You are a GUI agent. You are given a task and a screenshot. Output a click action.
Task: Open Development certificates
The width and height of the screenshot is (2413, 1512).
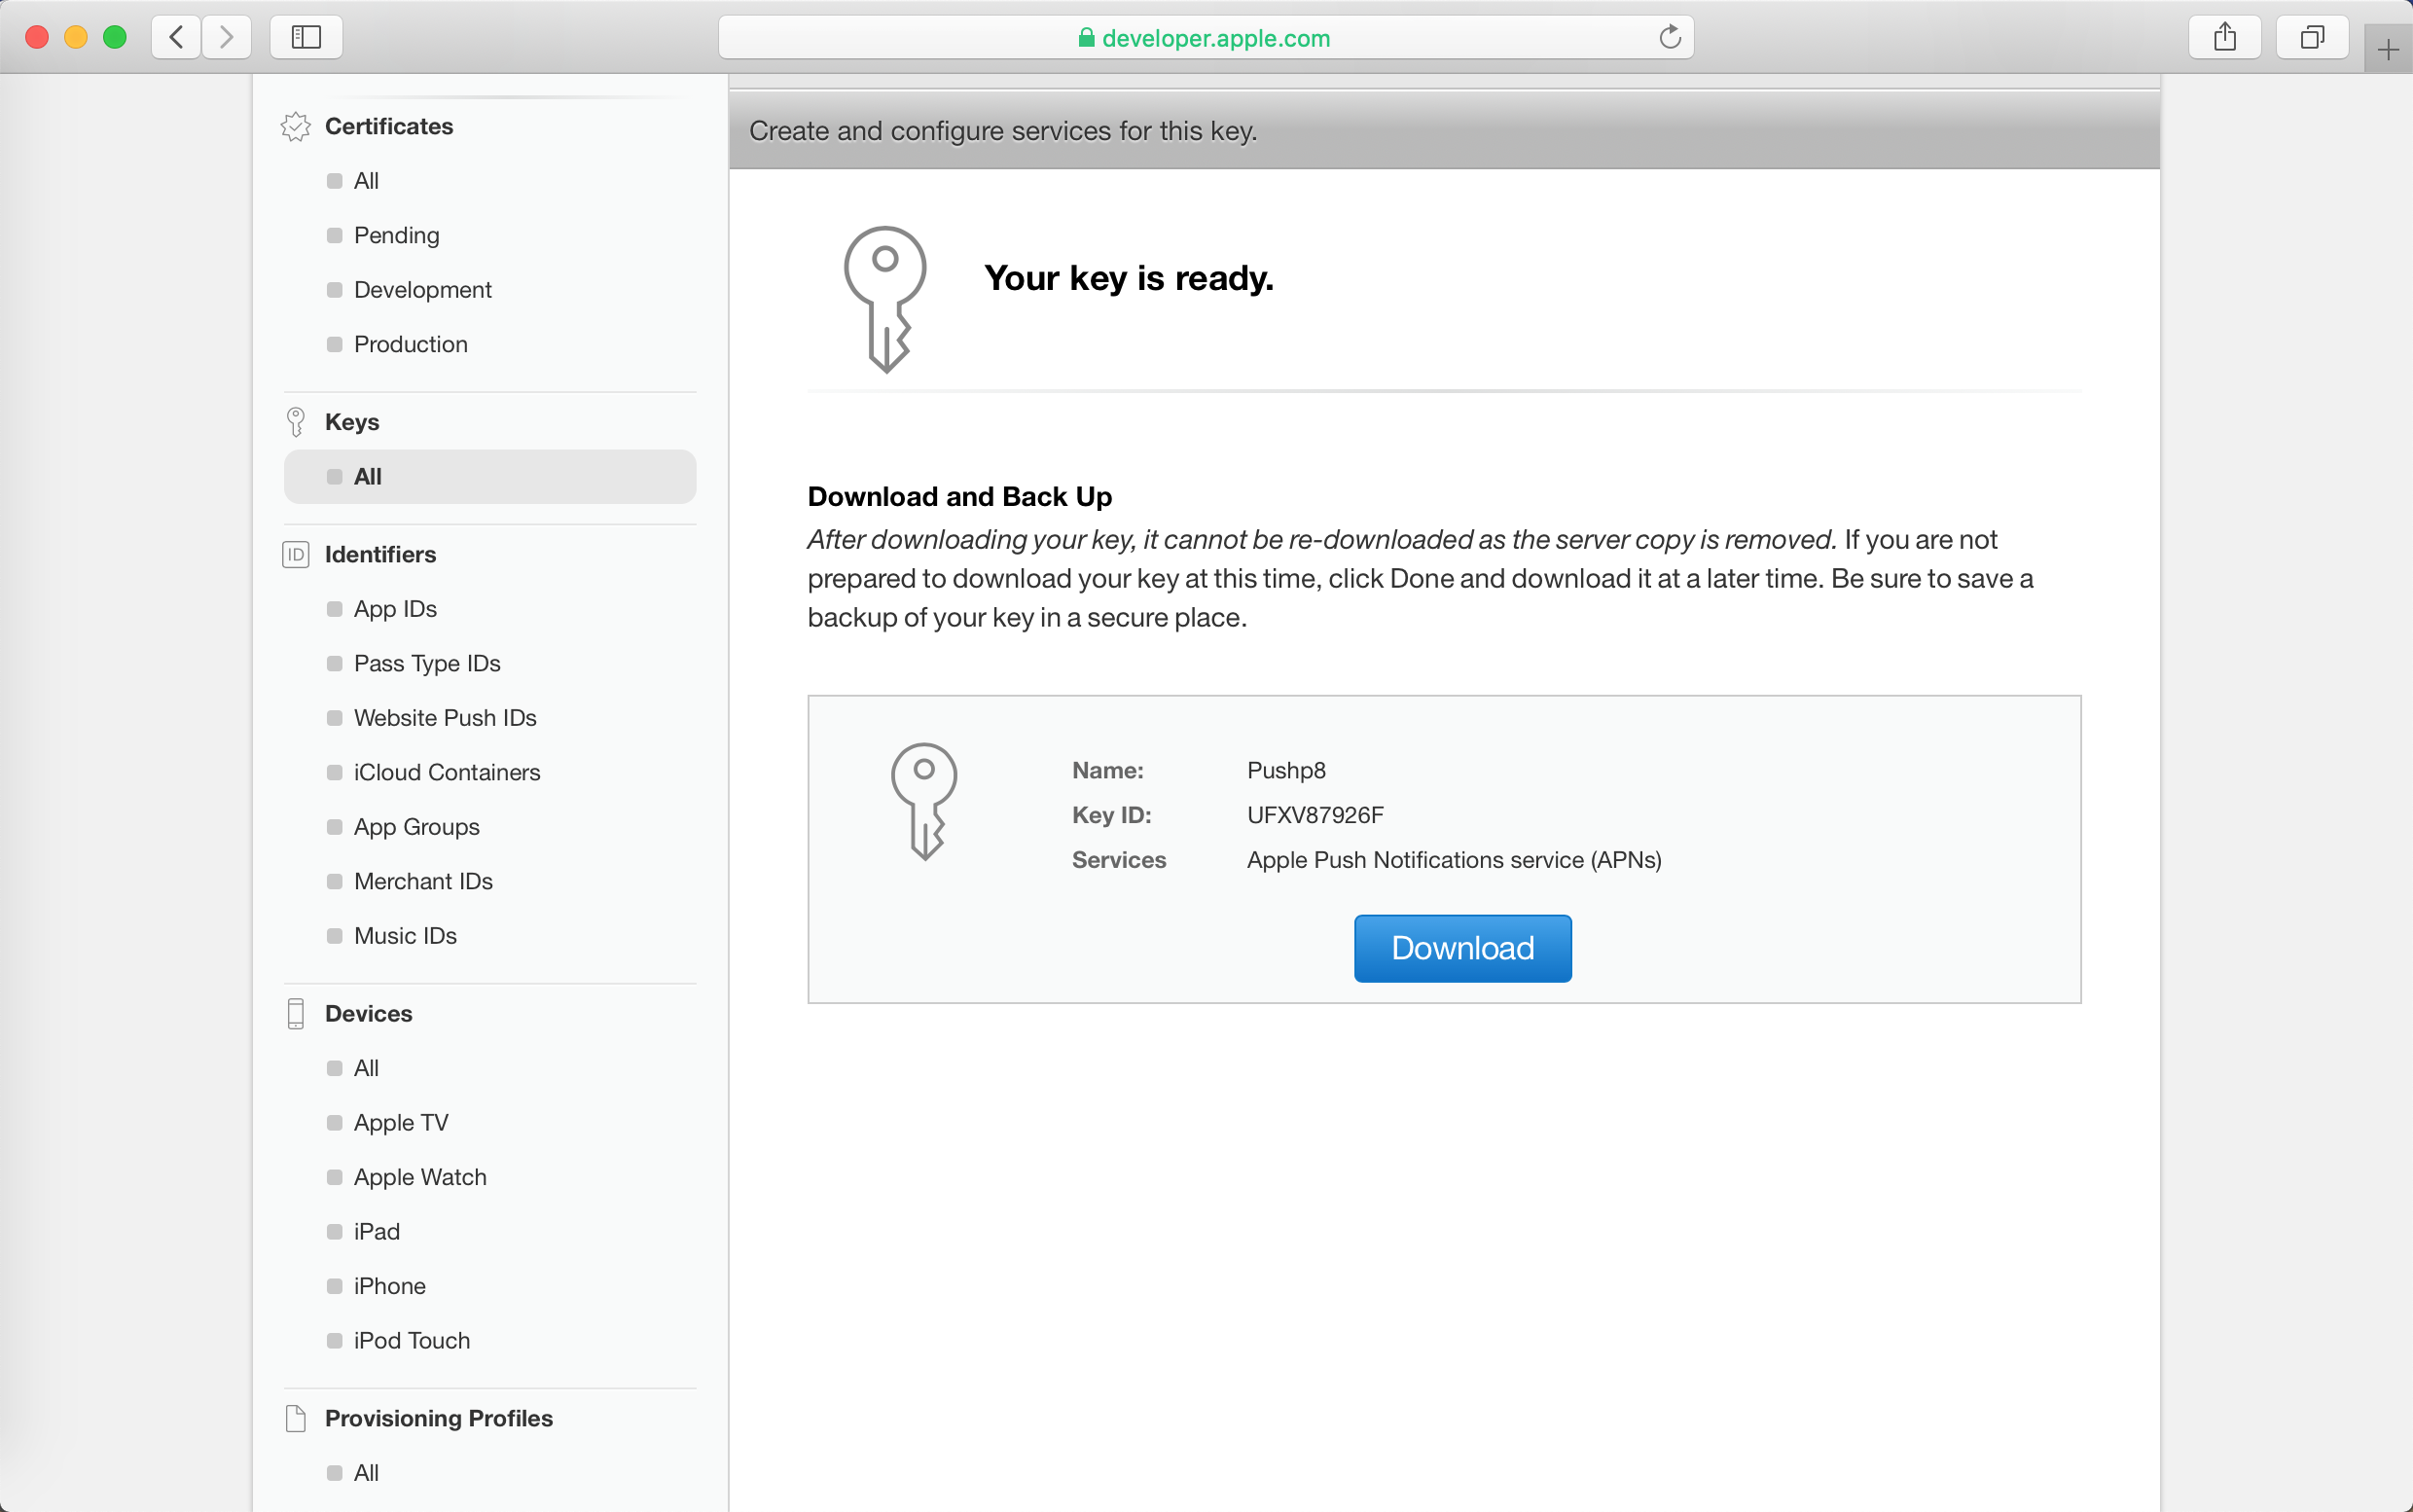tap(422, 290)
